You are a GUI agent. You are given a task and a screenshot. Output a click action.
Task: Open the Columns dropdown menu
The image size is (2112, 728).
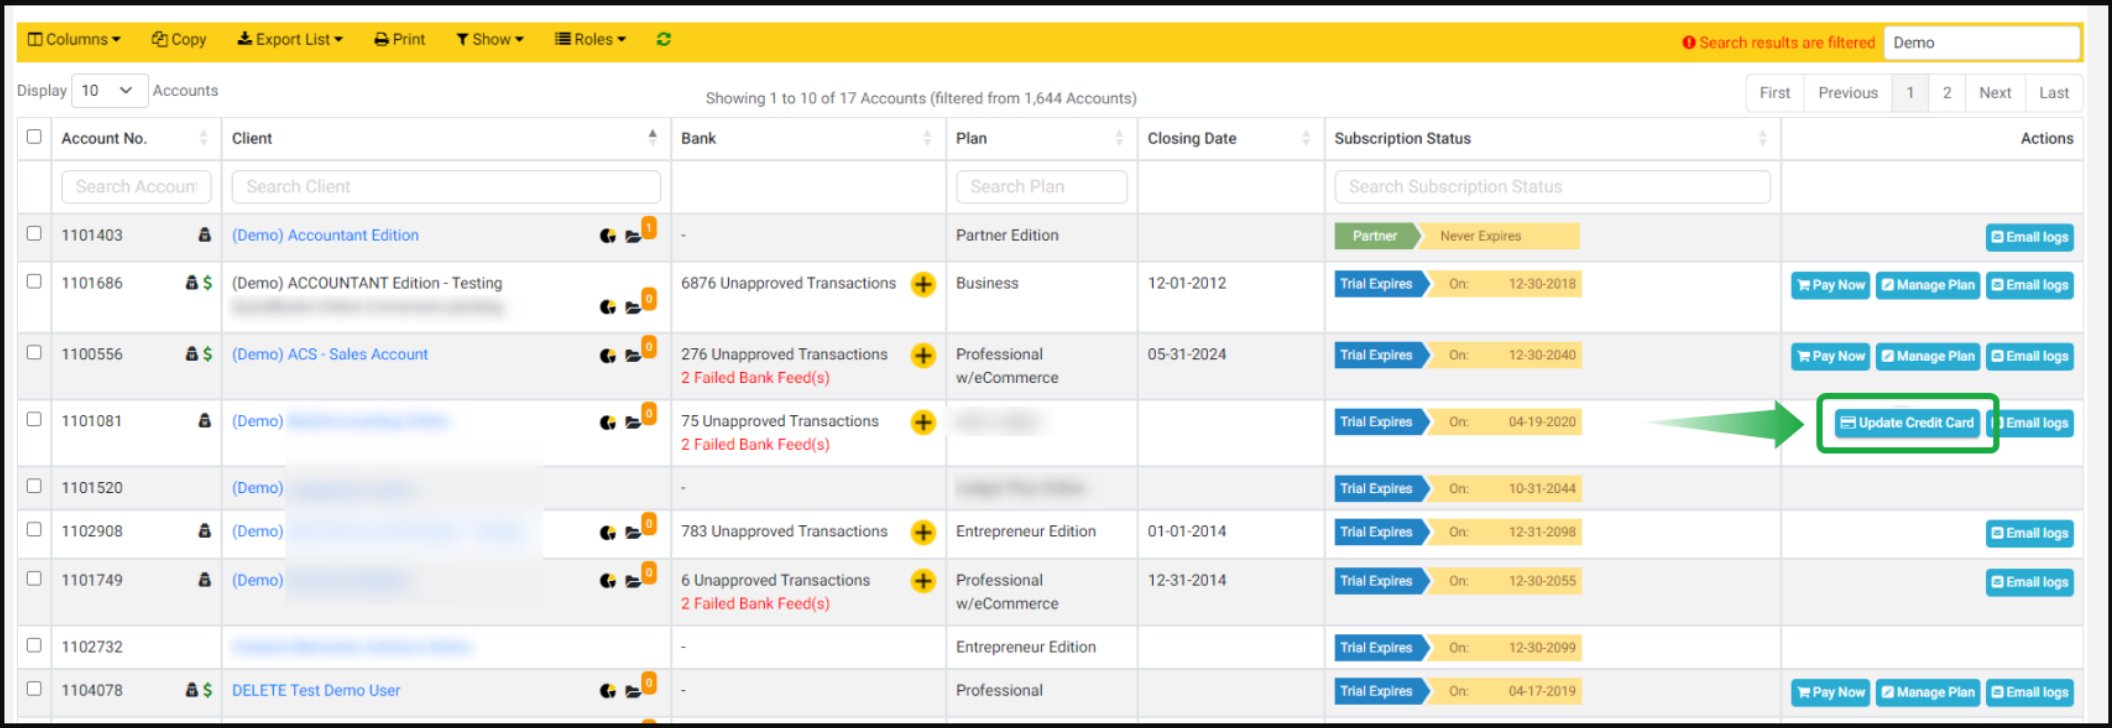(74, 39)
